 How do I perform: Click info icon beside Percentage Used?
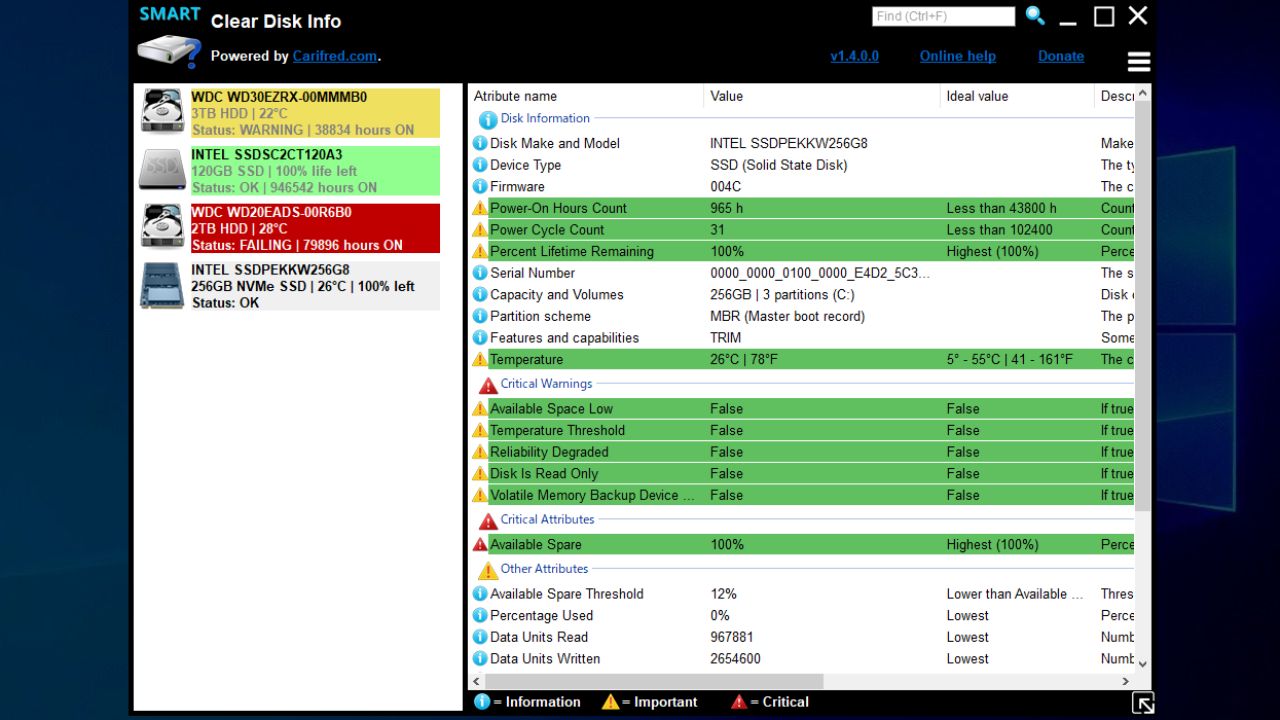(x=480, y=615)
